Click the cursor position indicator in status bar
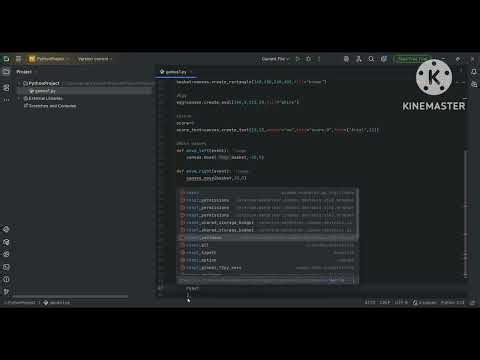 (x=370, y=302)
